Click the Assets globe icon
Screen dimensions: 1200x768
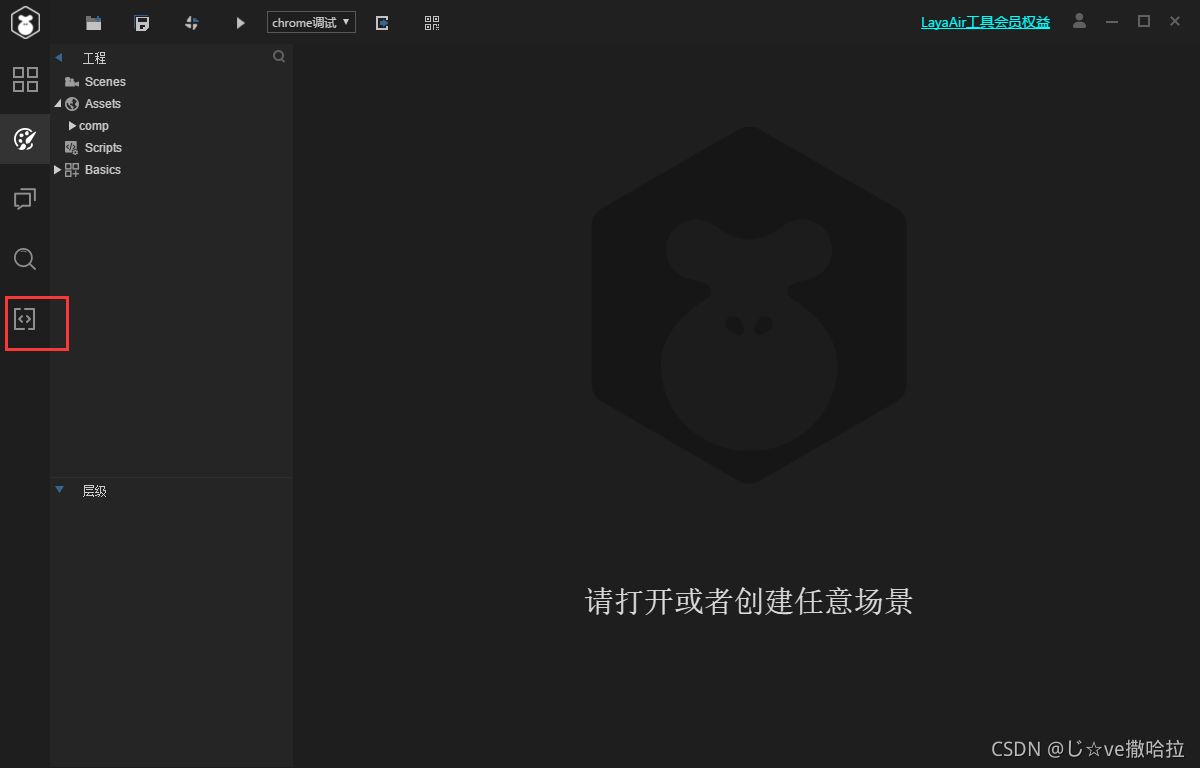pos(72,104)
